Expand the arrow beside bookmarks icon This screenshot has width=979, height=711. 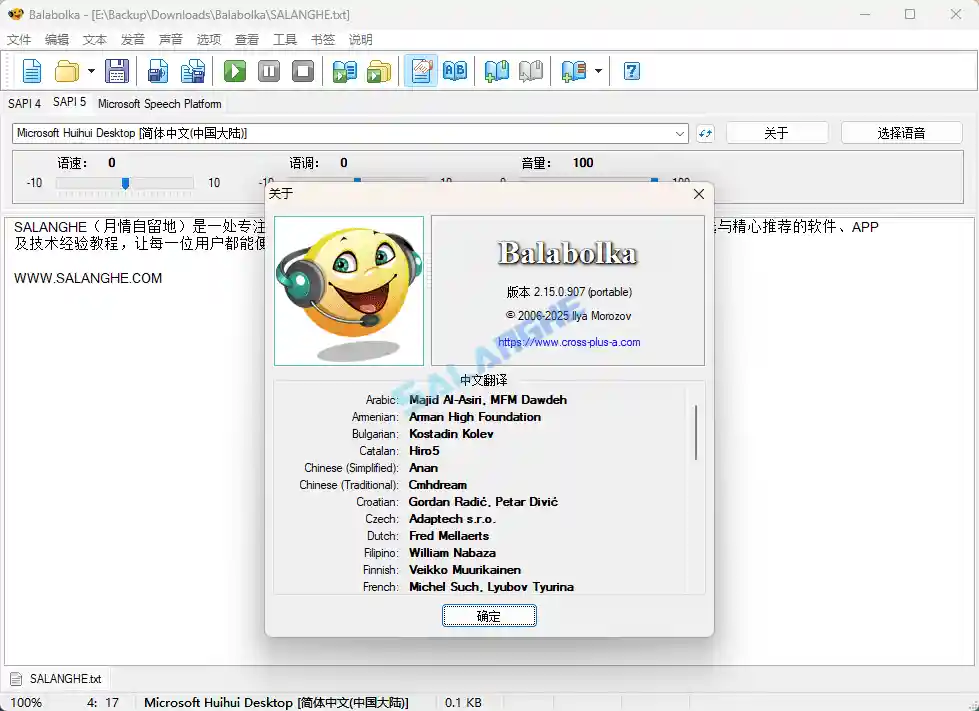click(598, 71)
